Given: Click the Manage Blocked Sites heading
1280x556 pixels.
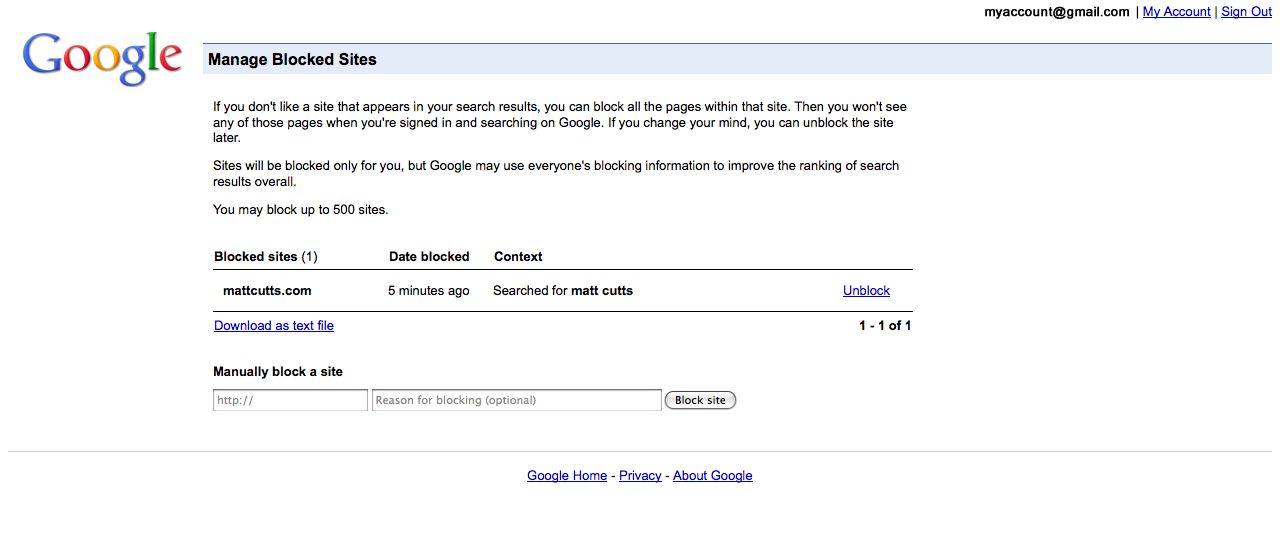Looking at the screenshot, I should (x=292, y=60).
